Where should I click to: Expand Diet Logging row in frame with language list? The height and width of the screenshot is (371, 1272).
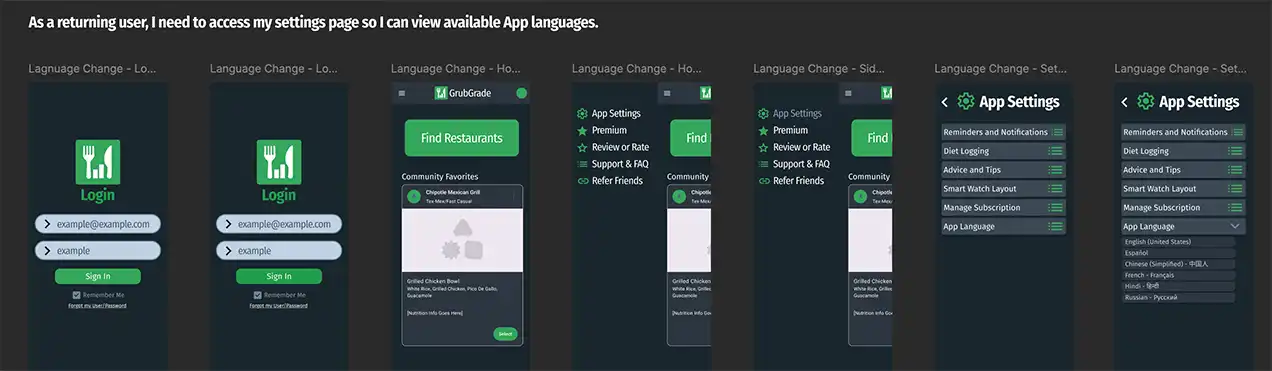[x=1184, y=151]
